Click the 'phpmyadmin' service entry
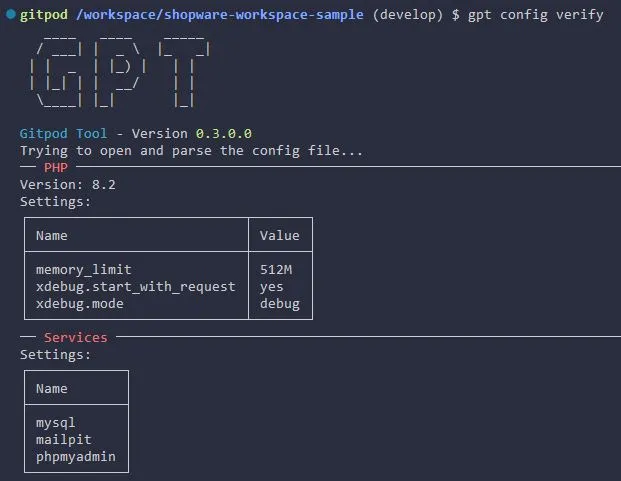Image resolution: width=621 pixels, height=481 pixels. point(76,457)
